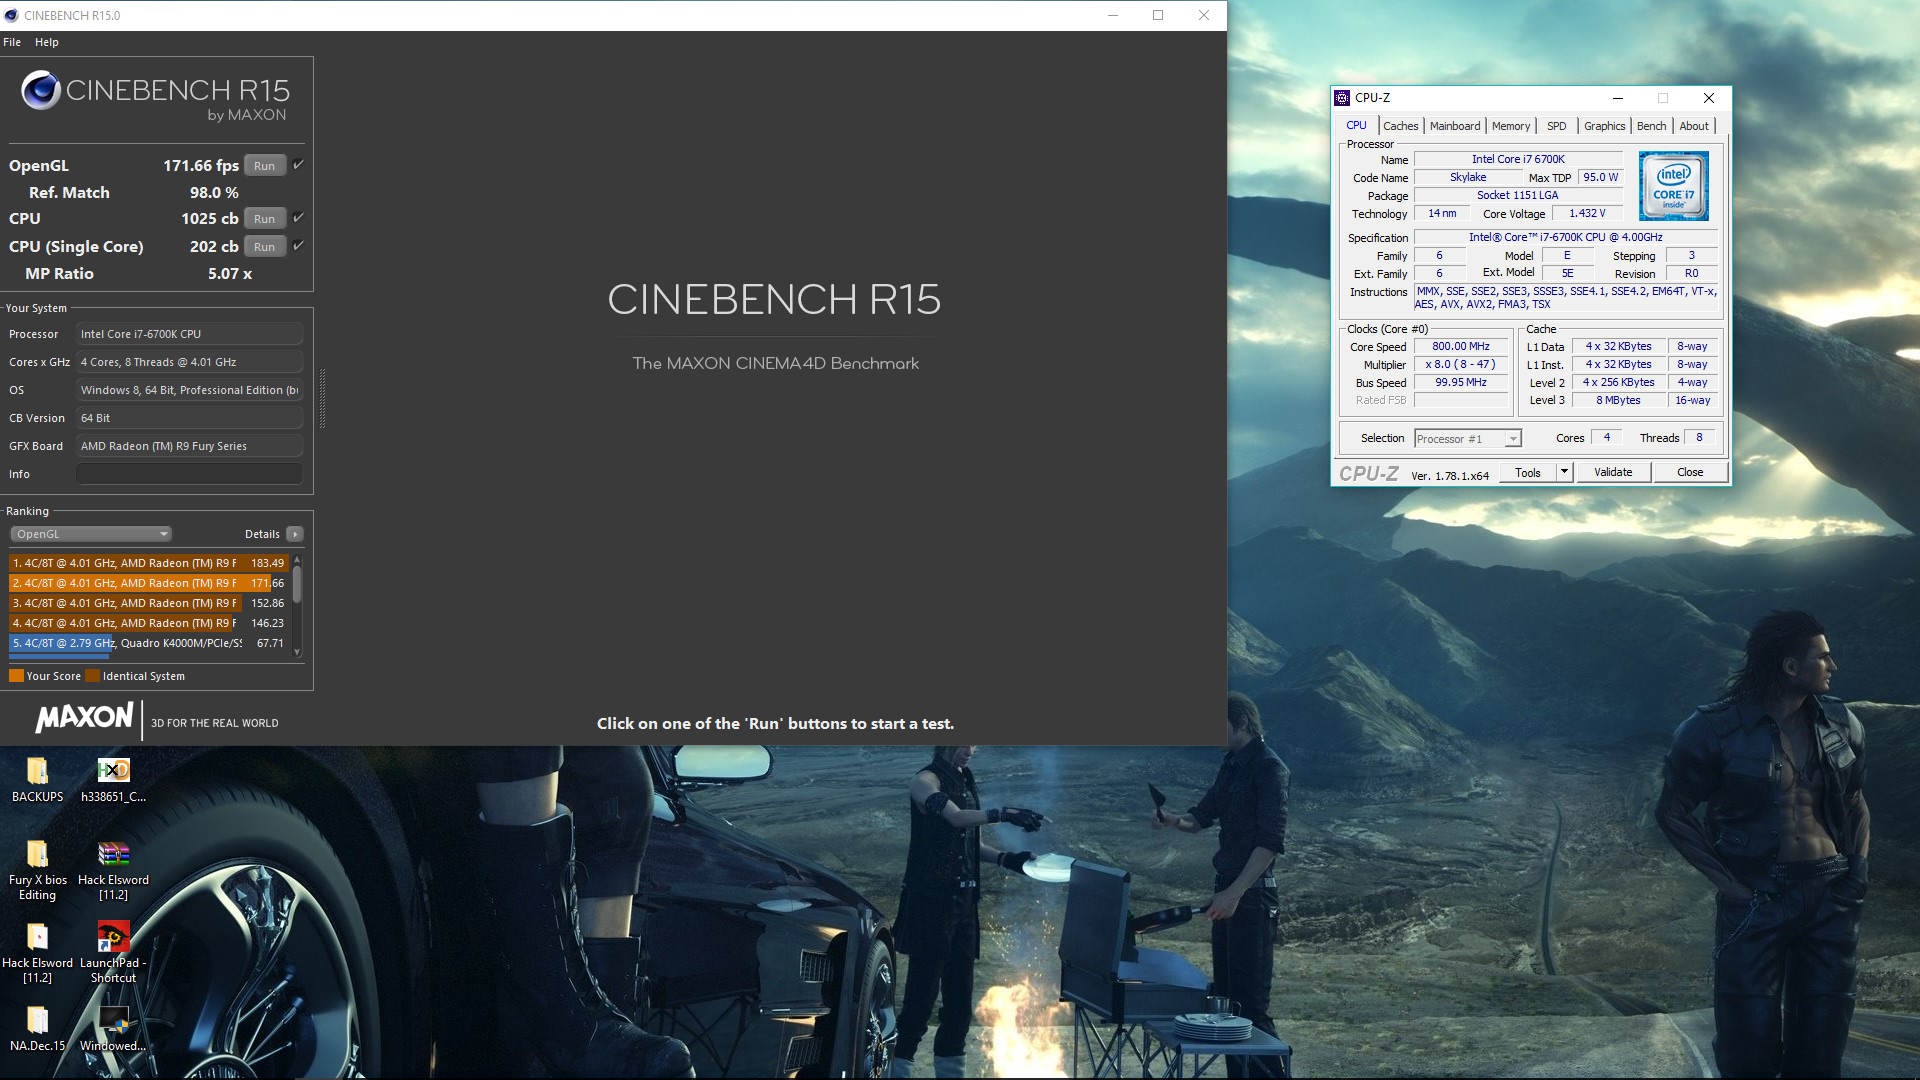1920x1080 pixels.
Task: Select Windowed desktop shortcut icon
Action: pyautogui.click(x=113, y=1029)
